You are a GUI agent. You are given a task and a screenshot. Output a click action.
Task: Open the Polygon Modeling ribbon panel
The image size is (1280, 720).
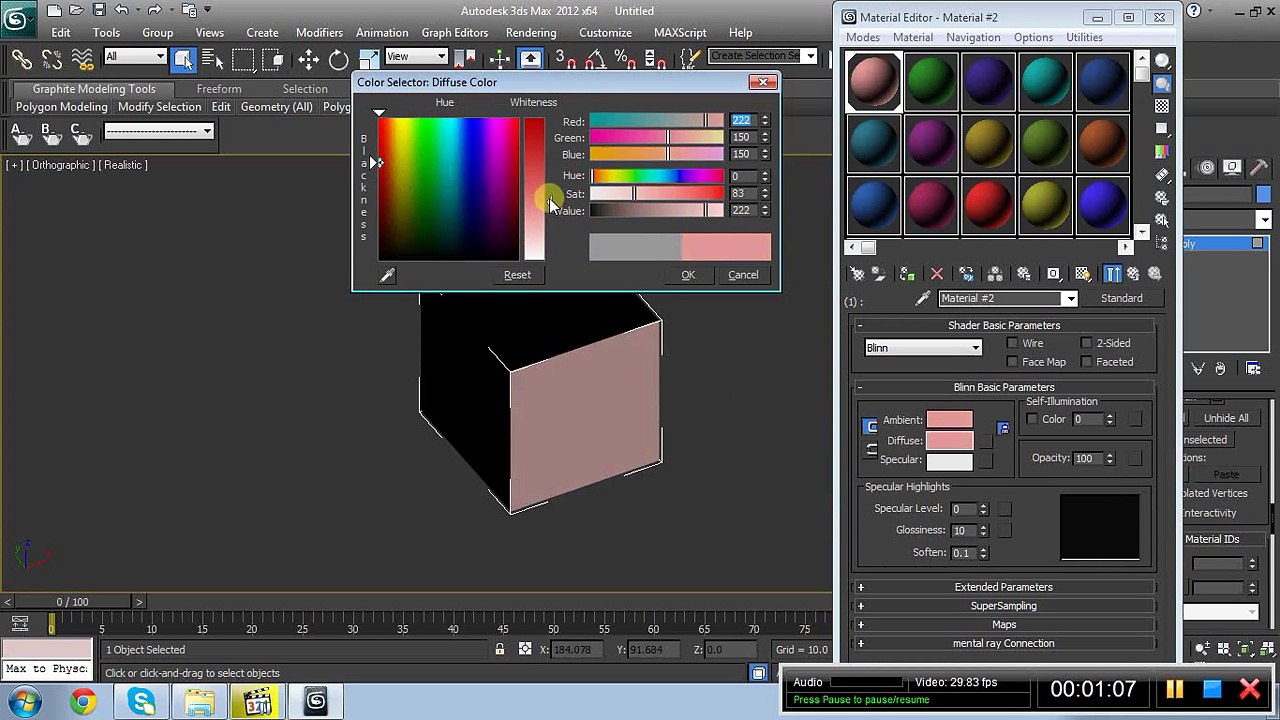(62, 107)
